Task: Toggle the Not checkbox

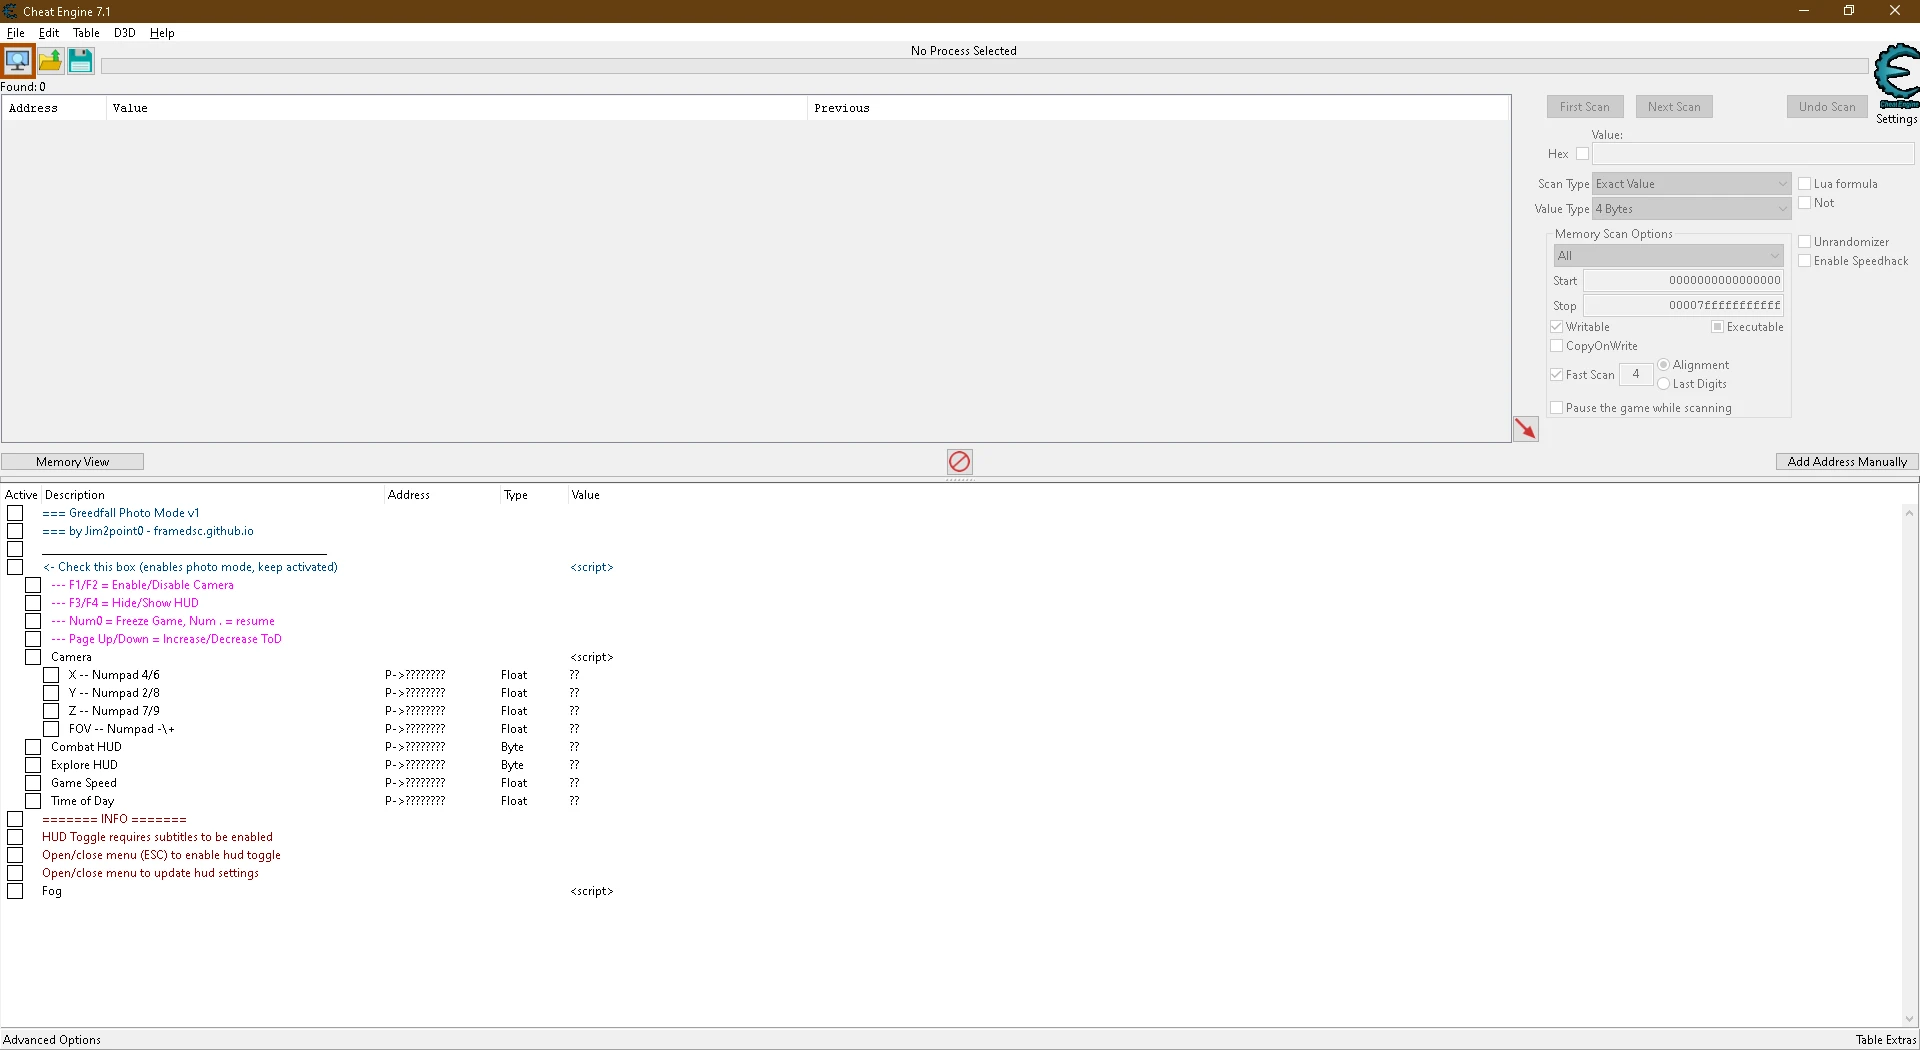Action: pyautogui.click(x=1805, y=203)
